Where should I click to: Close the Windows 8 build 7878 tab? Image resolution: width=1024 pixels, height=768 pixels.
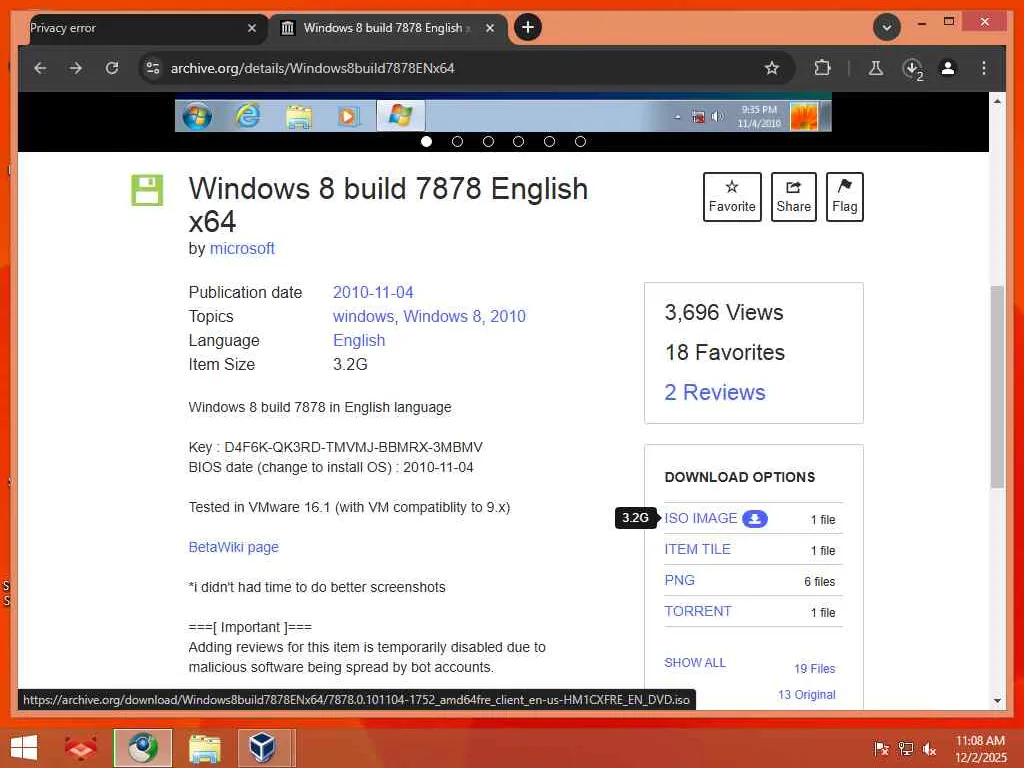pos(490,28)
